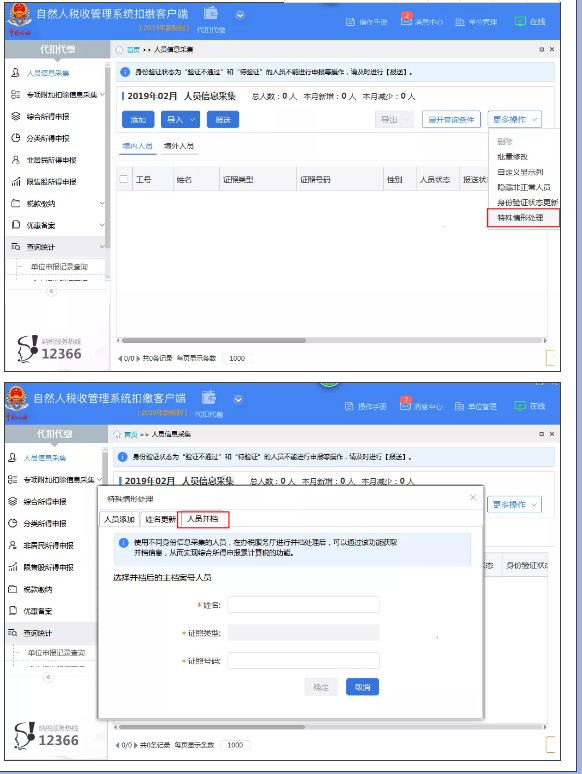
Task: Click home icon beside 首页 in upper breadcrumb
Action: point(119,50)
